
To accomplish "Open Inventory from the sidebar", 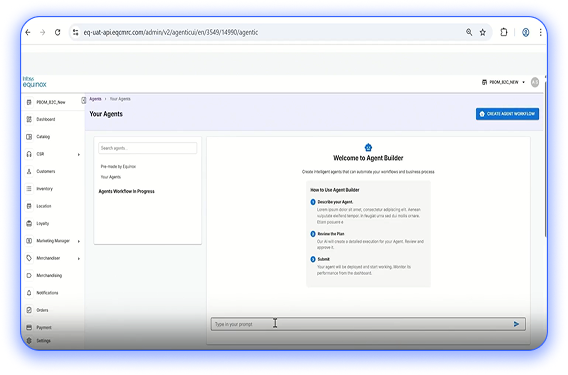I will pos(45,188).
